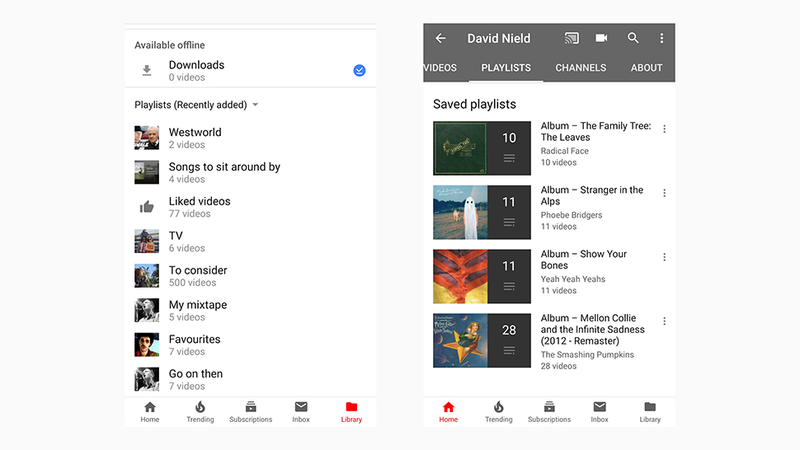Switch to the Channels tab
This screenshot has height=450, width=800.
pyautogui.click(x=581, y=68)
